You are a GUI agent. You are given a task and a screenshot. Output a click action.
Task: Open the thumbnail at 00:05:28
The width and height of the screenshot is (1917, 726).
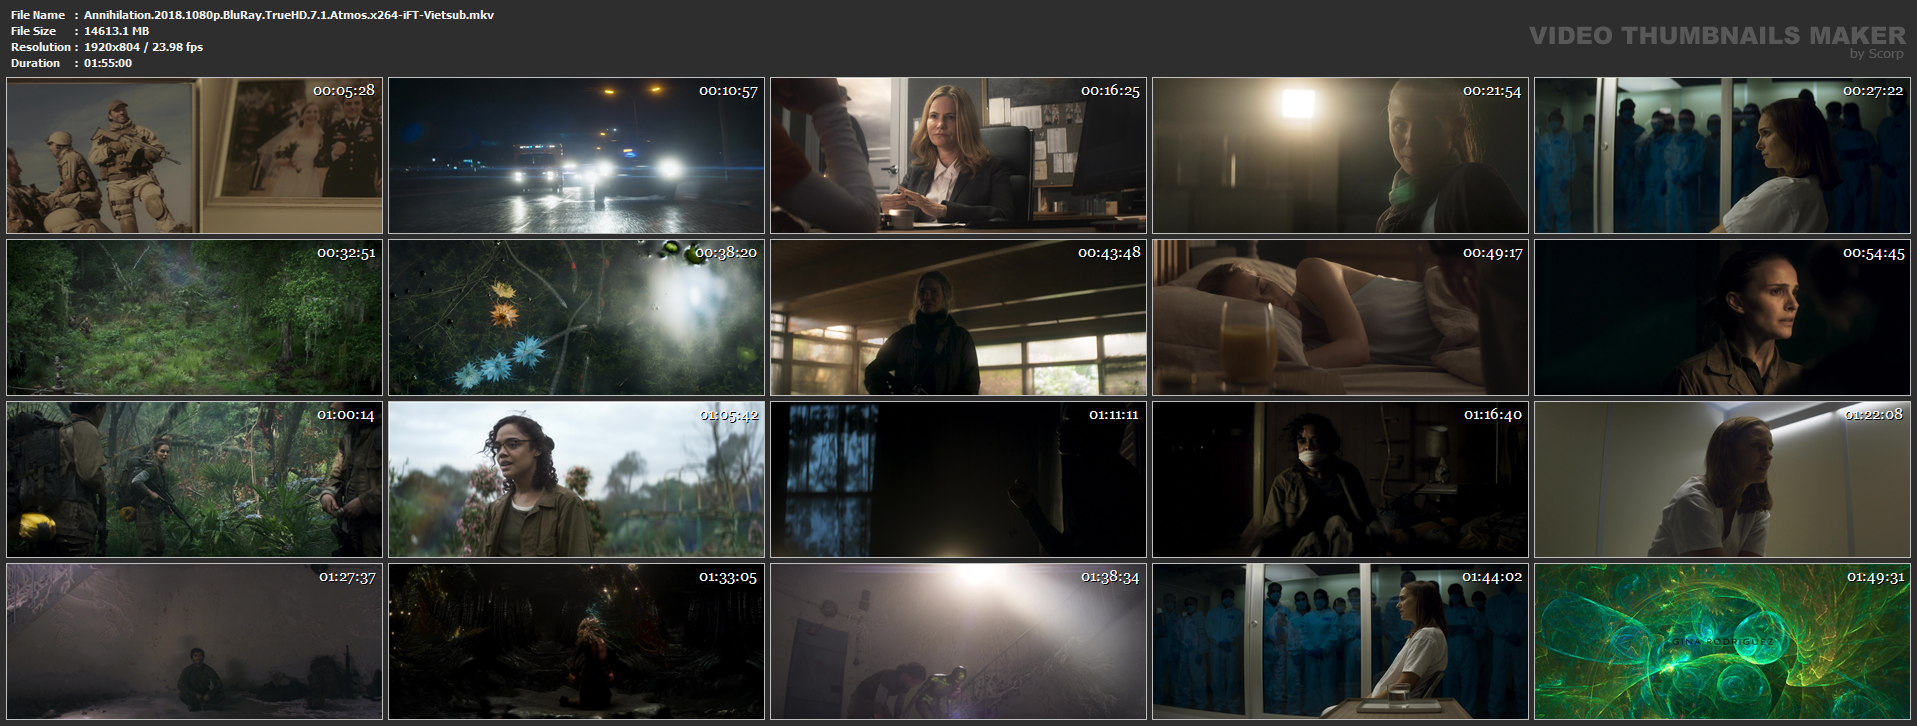194,156
